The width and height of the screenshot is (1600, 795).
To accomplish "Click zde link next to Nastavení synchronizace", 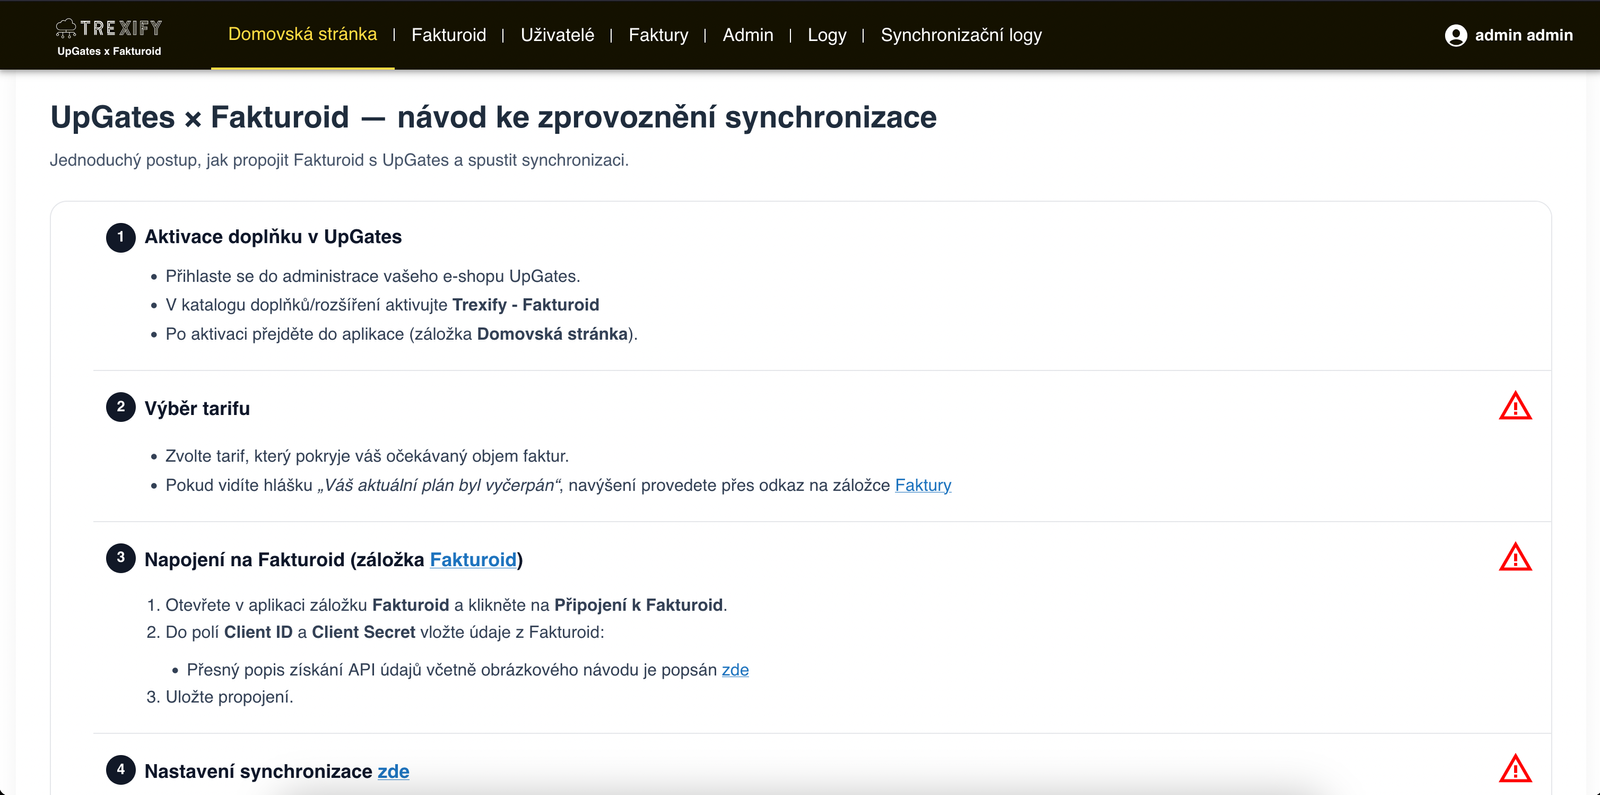I will [393, 771].
